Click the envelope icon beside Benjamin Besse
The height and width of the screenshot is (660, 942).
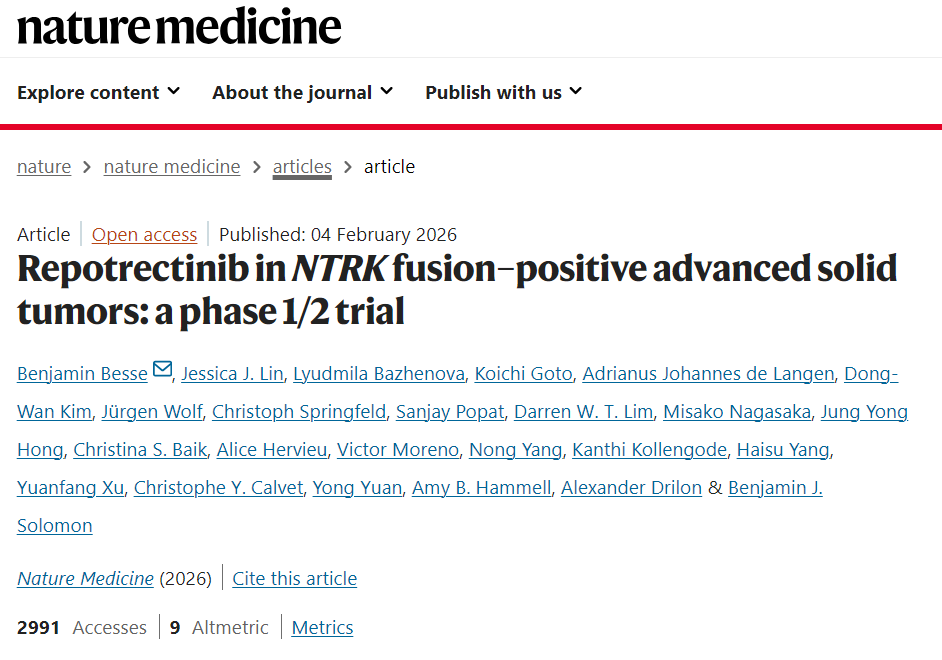tap(162, 372)
